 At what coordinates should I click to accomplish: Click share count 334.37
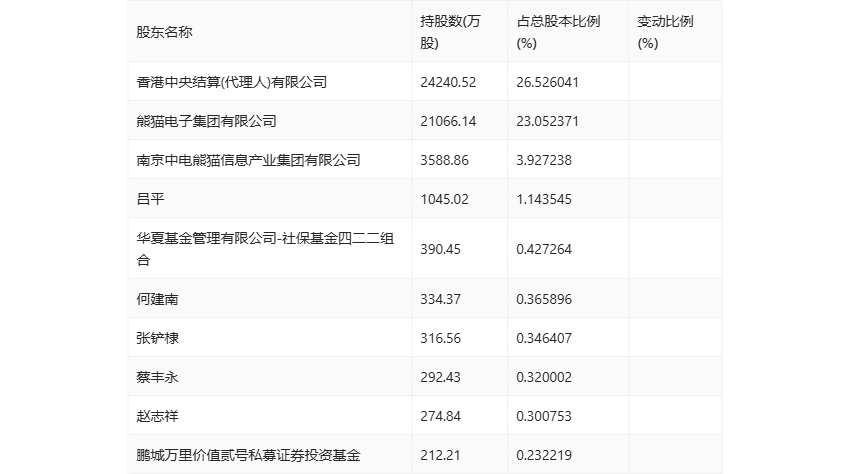point(441,299)
